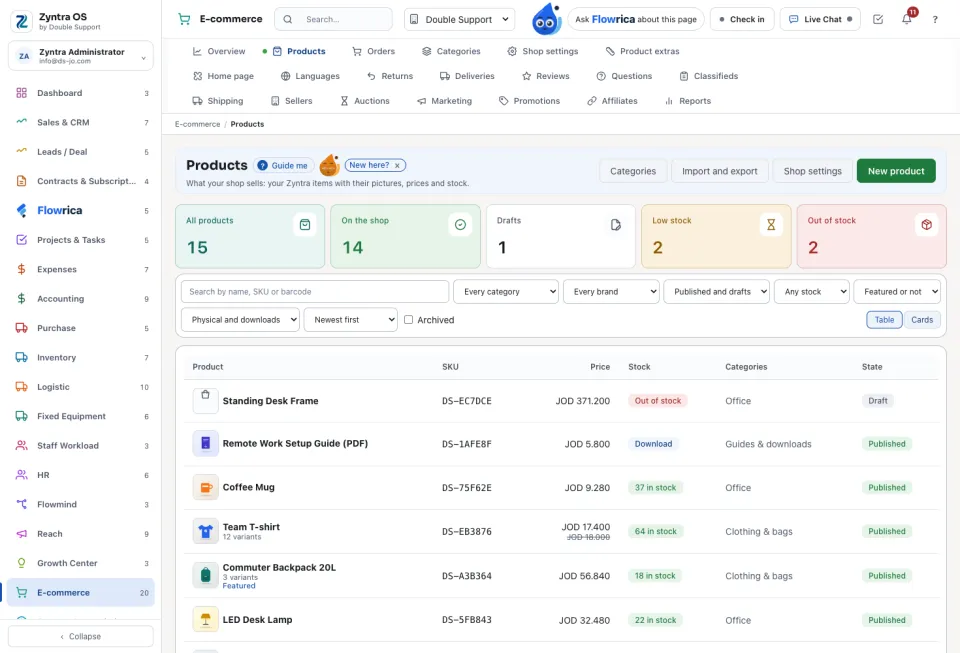Click the shopping bag icon on All products card
Image resolution: width=960 pixels, height=653 pixels.
click(x=305, y=225)
